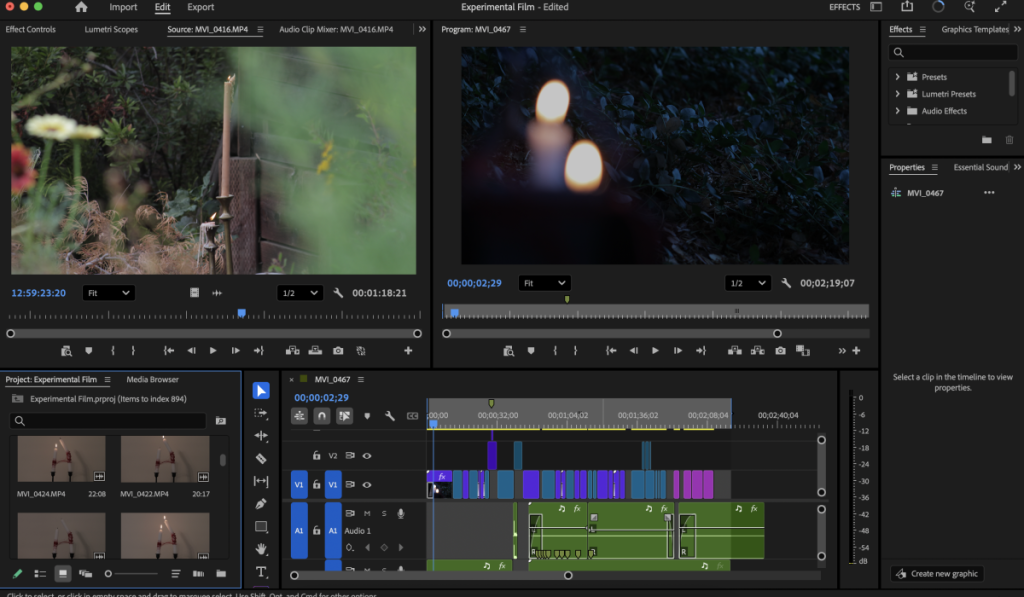Open timeline display settings wrench
Viewport: 1024px width, 597px height.
[390, 415]
